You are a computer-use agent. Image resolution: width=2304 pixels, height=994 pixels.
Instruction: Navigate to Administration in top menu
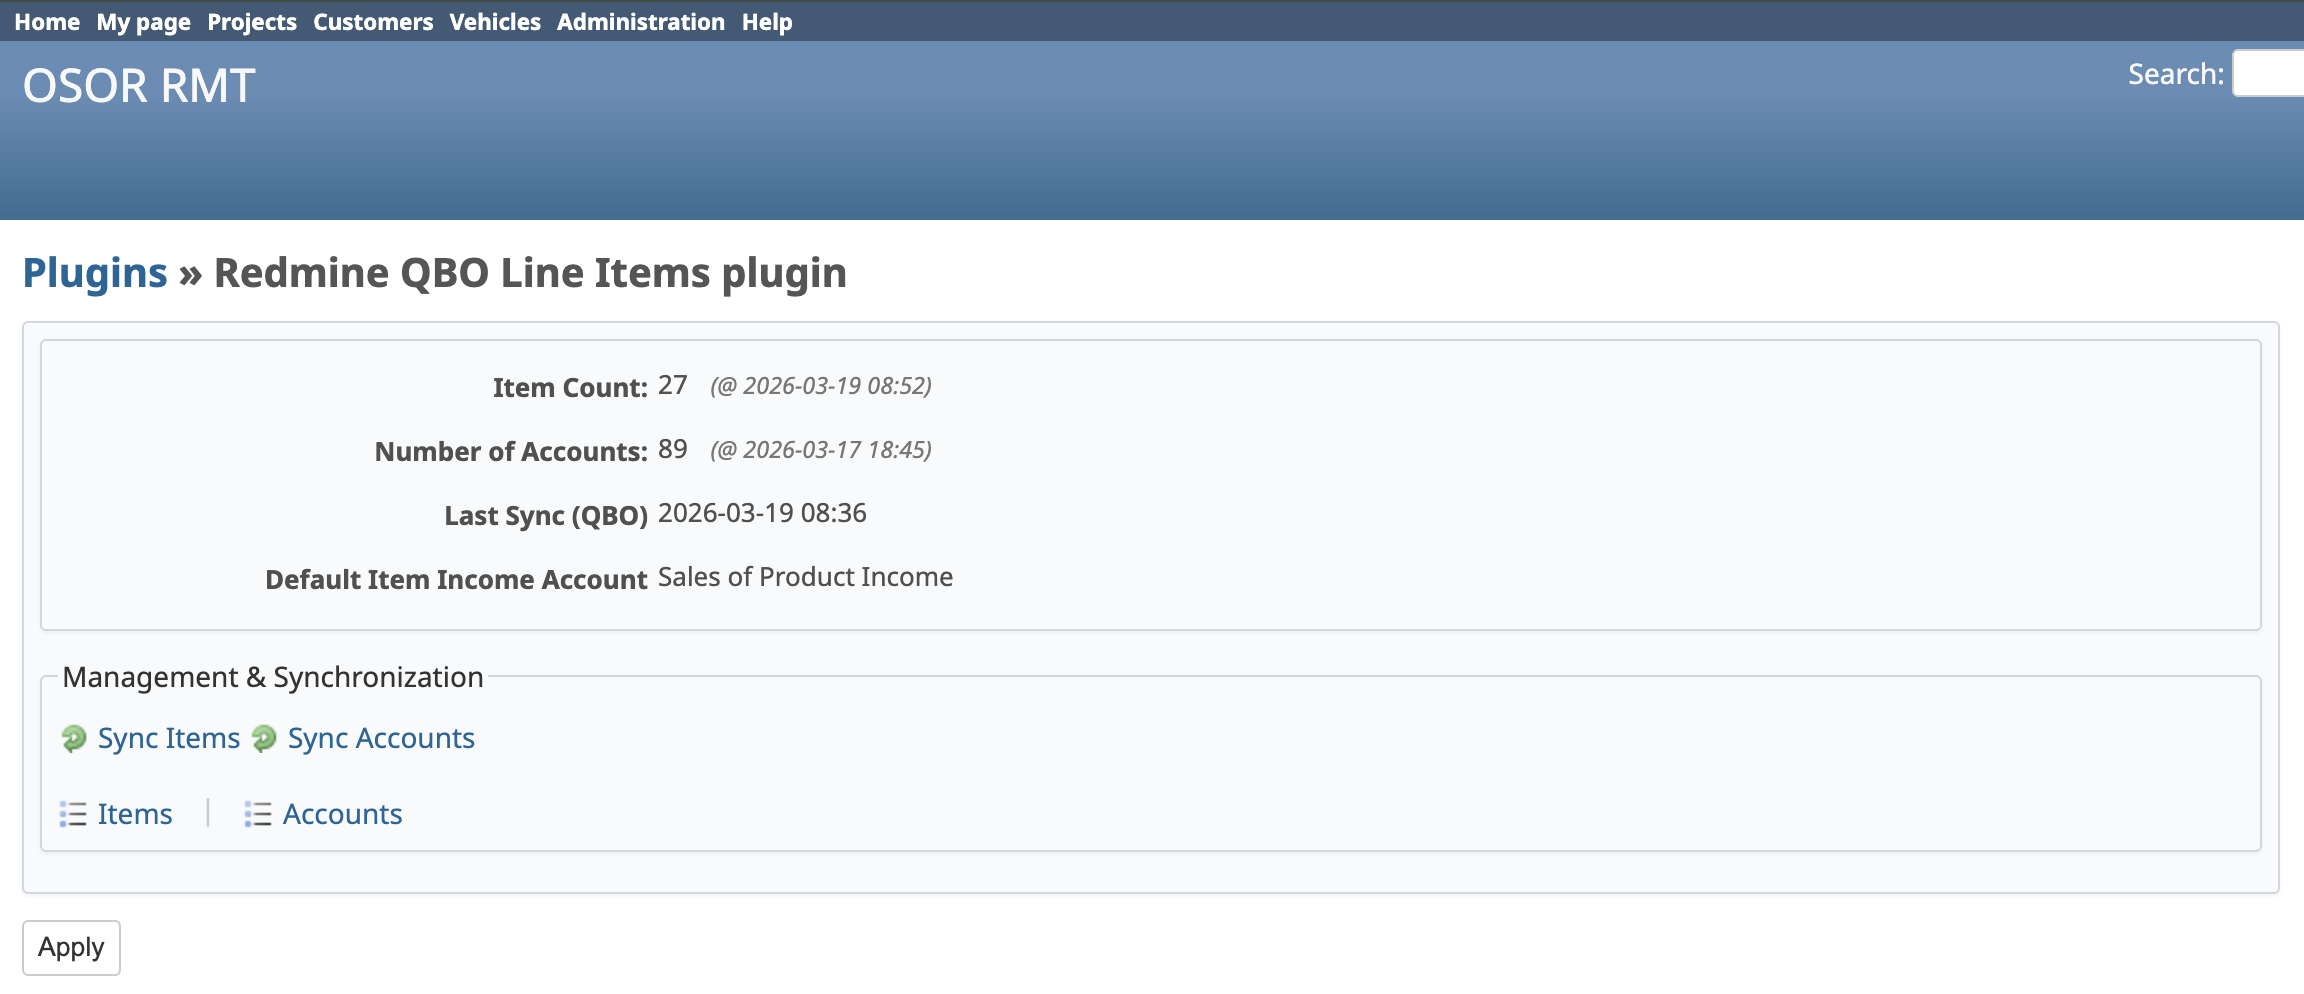point(641,22)
